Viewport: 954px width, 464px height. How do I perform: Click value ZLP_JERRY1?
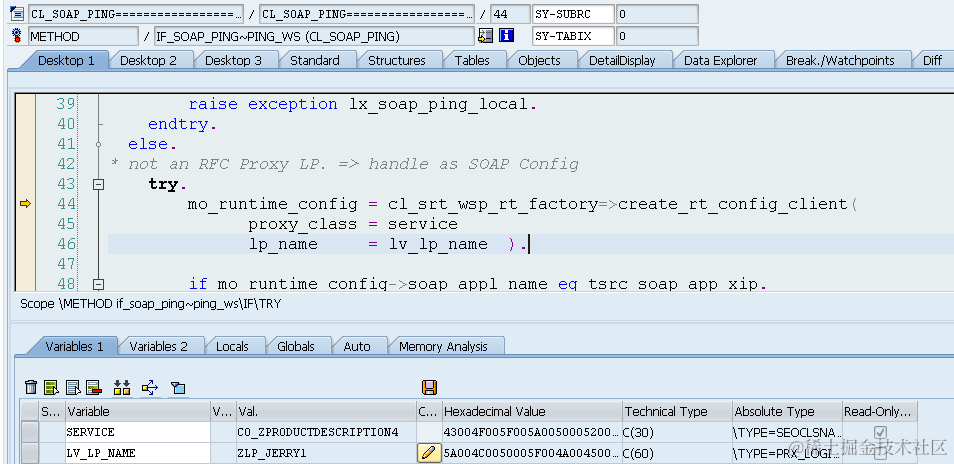[x=326, y=453]
